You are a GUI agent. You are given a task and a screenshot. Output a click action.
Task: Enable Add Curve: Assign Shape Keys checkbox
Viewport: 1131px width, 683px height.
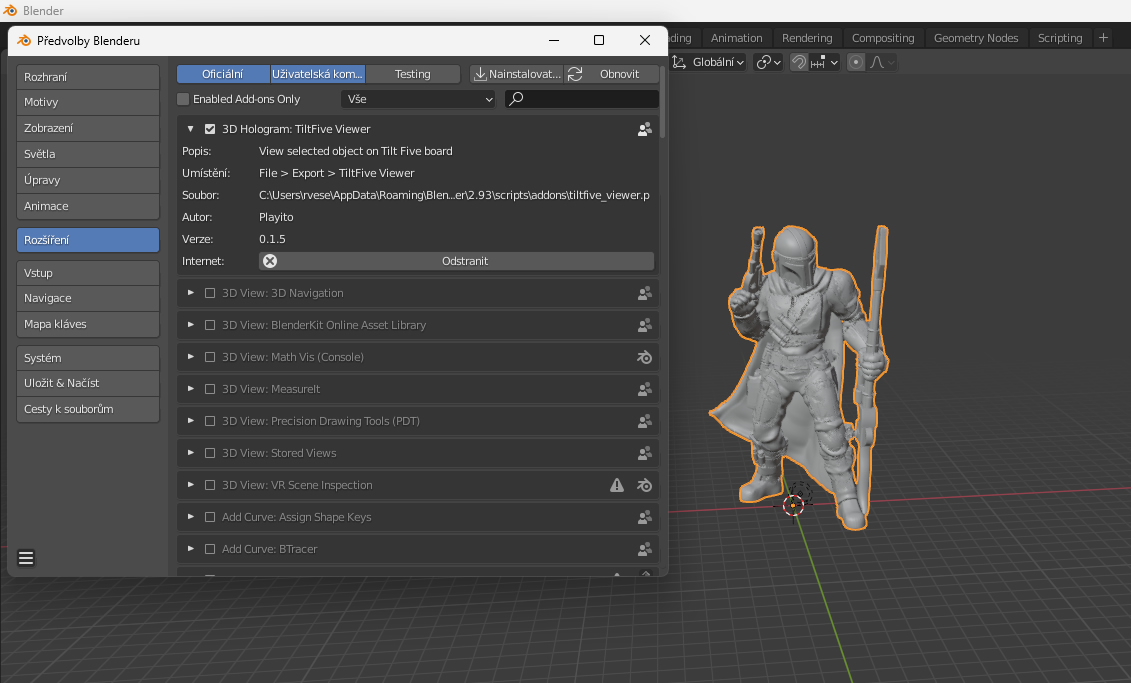pos(210,517)
